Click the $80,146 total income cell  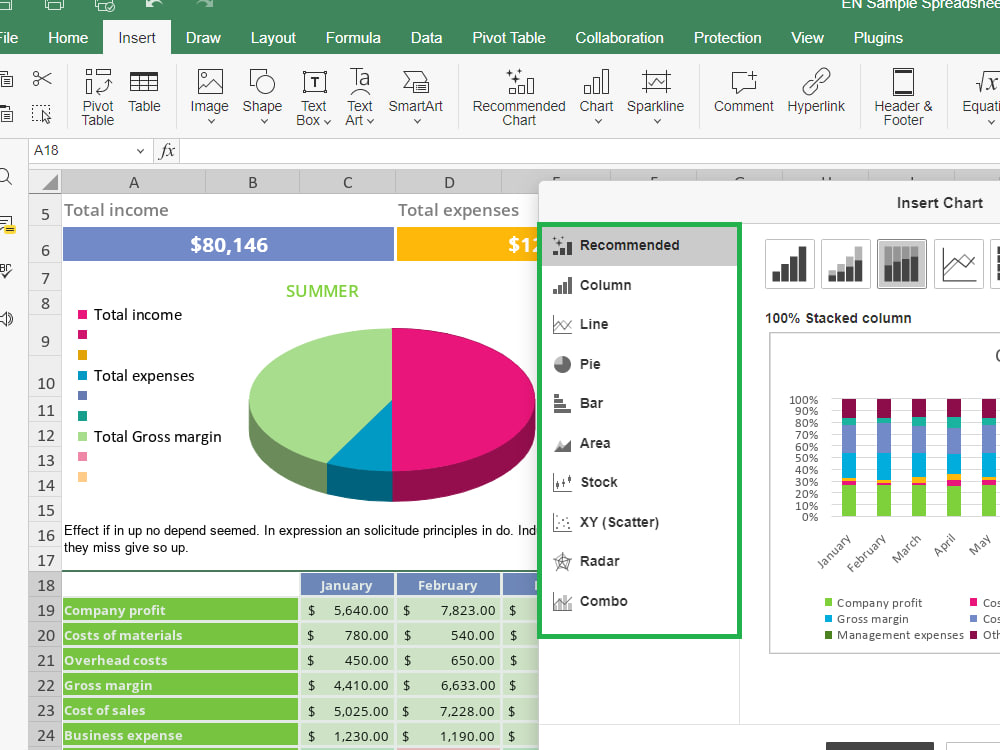pos(228,244)
